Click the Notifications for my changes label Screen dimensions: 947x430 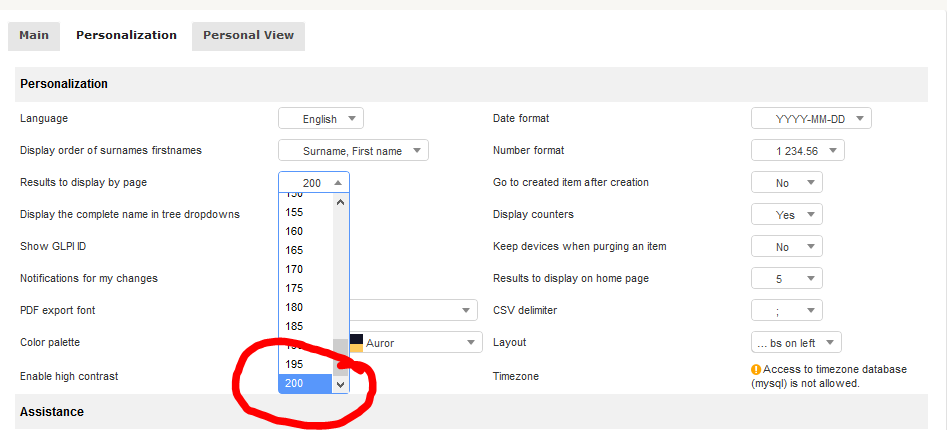(x=89, y=278)
